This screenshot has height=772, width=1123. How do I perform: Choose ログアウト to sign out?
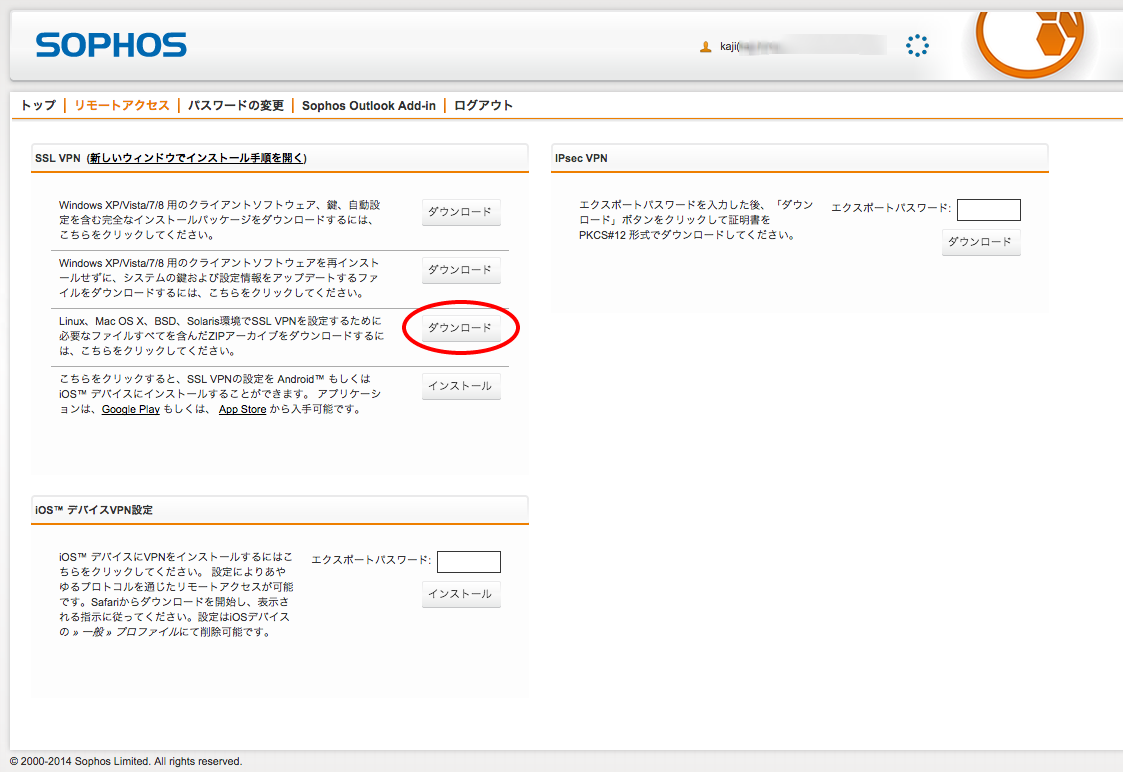tap(483, 105)
